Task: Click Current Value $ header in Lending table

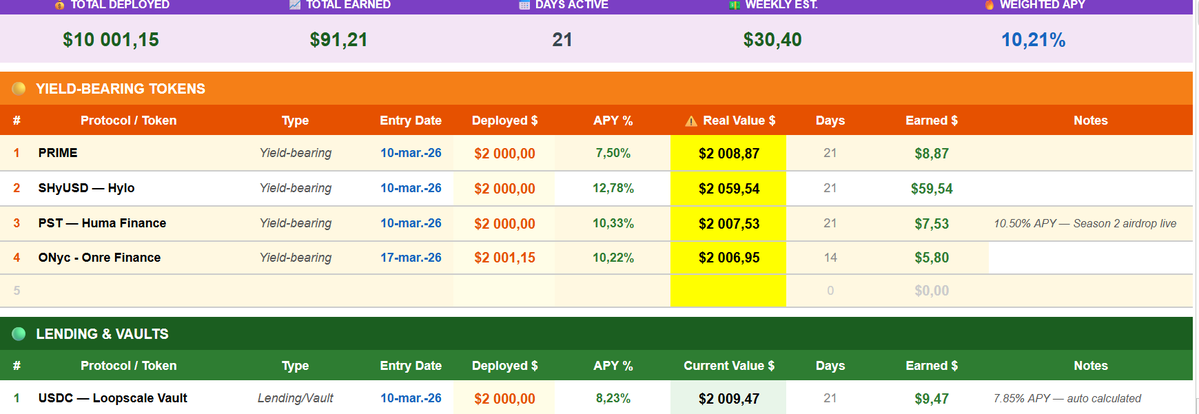Action: (x=729, y=366)
